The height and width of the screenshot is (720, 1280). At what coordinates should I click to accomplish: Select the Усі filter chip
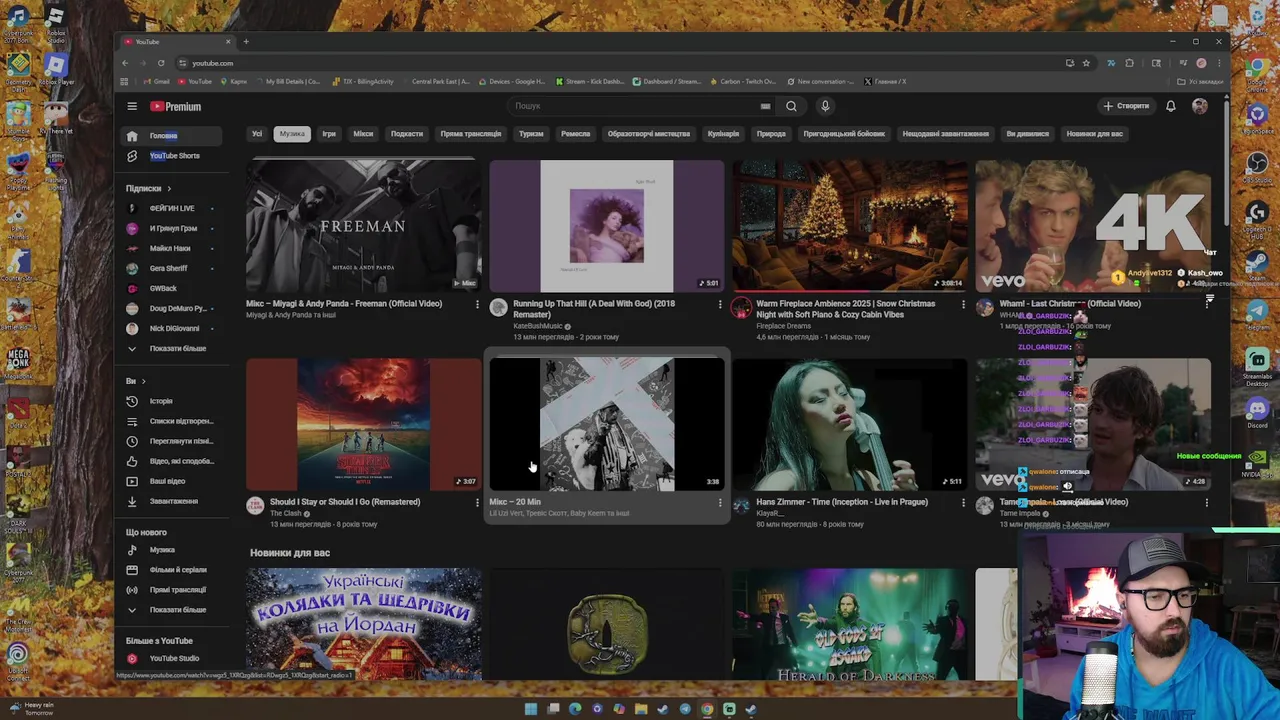257,134
